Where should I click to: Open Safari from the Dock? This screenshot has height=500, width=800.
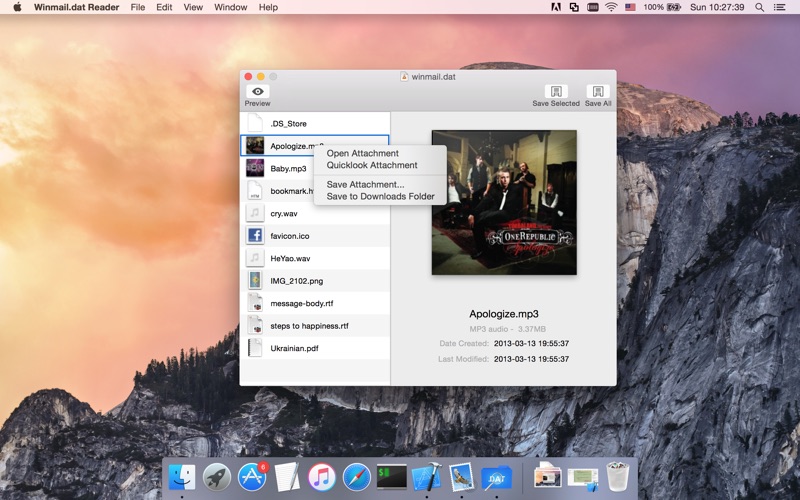click(357, 477)
